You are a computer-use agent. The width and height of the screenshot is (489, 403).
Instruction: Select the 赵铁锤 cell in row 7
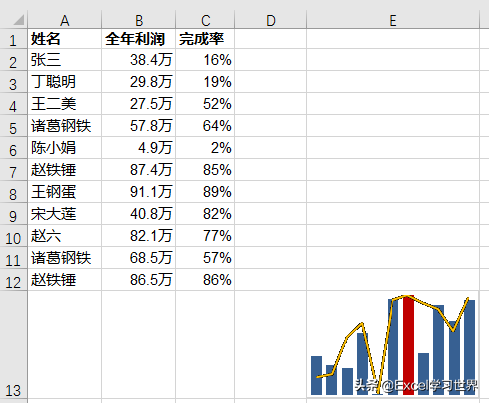(x=65, y=170)
